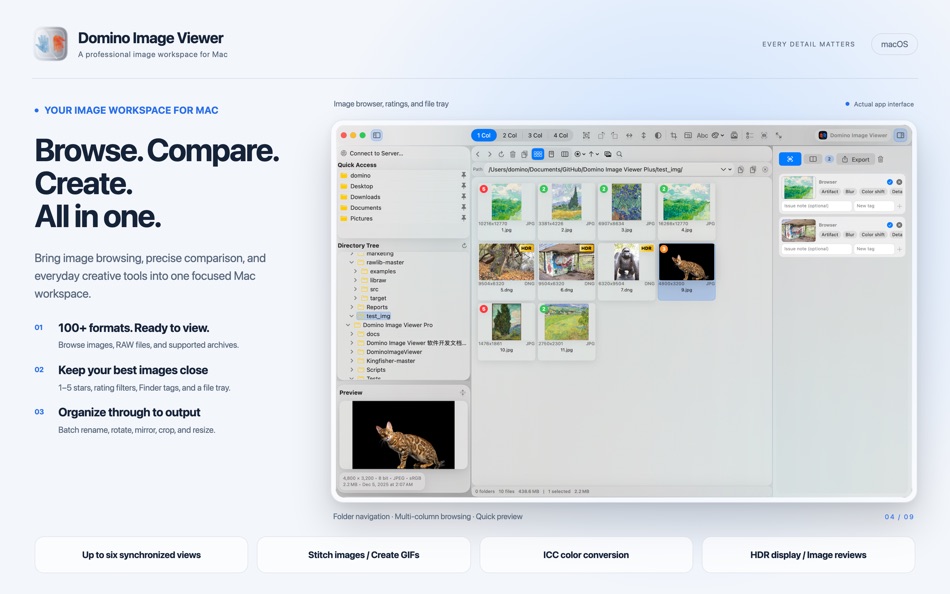Click the second item's Color shift tag
The height and width of the screenshot is (594, 950).
click(872, 235)
